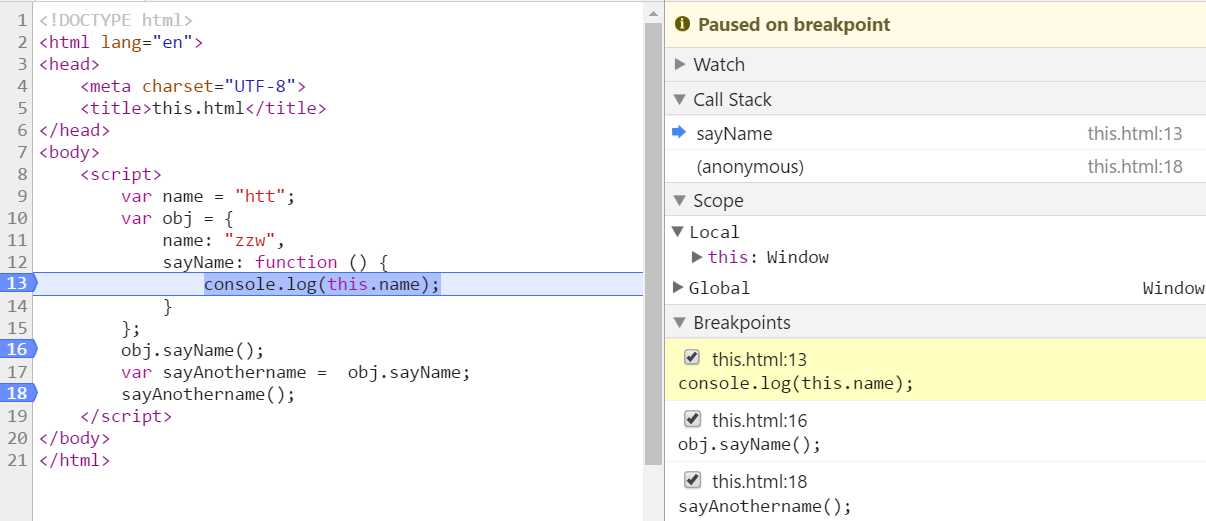
Task: Click the blue current-frame arrow icon
Action: point(679,132)
